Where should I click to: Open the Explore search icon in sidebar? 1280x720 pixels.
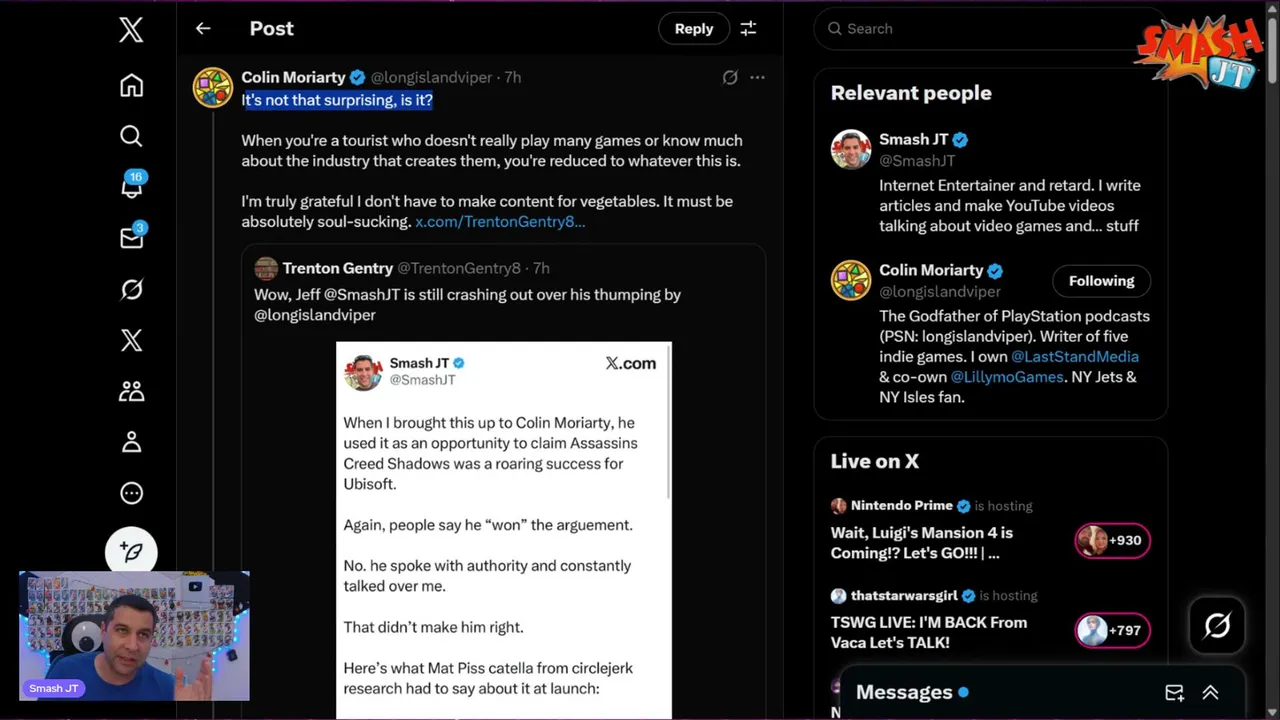tap(131, 136)
